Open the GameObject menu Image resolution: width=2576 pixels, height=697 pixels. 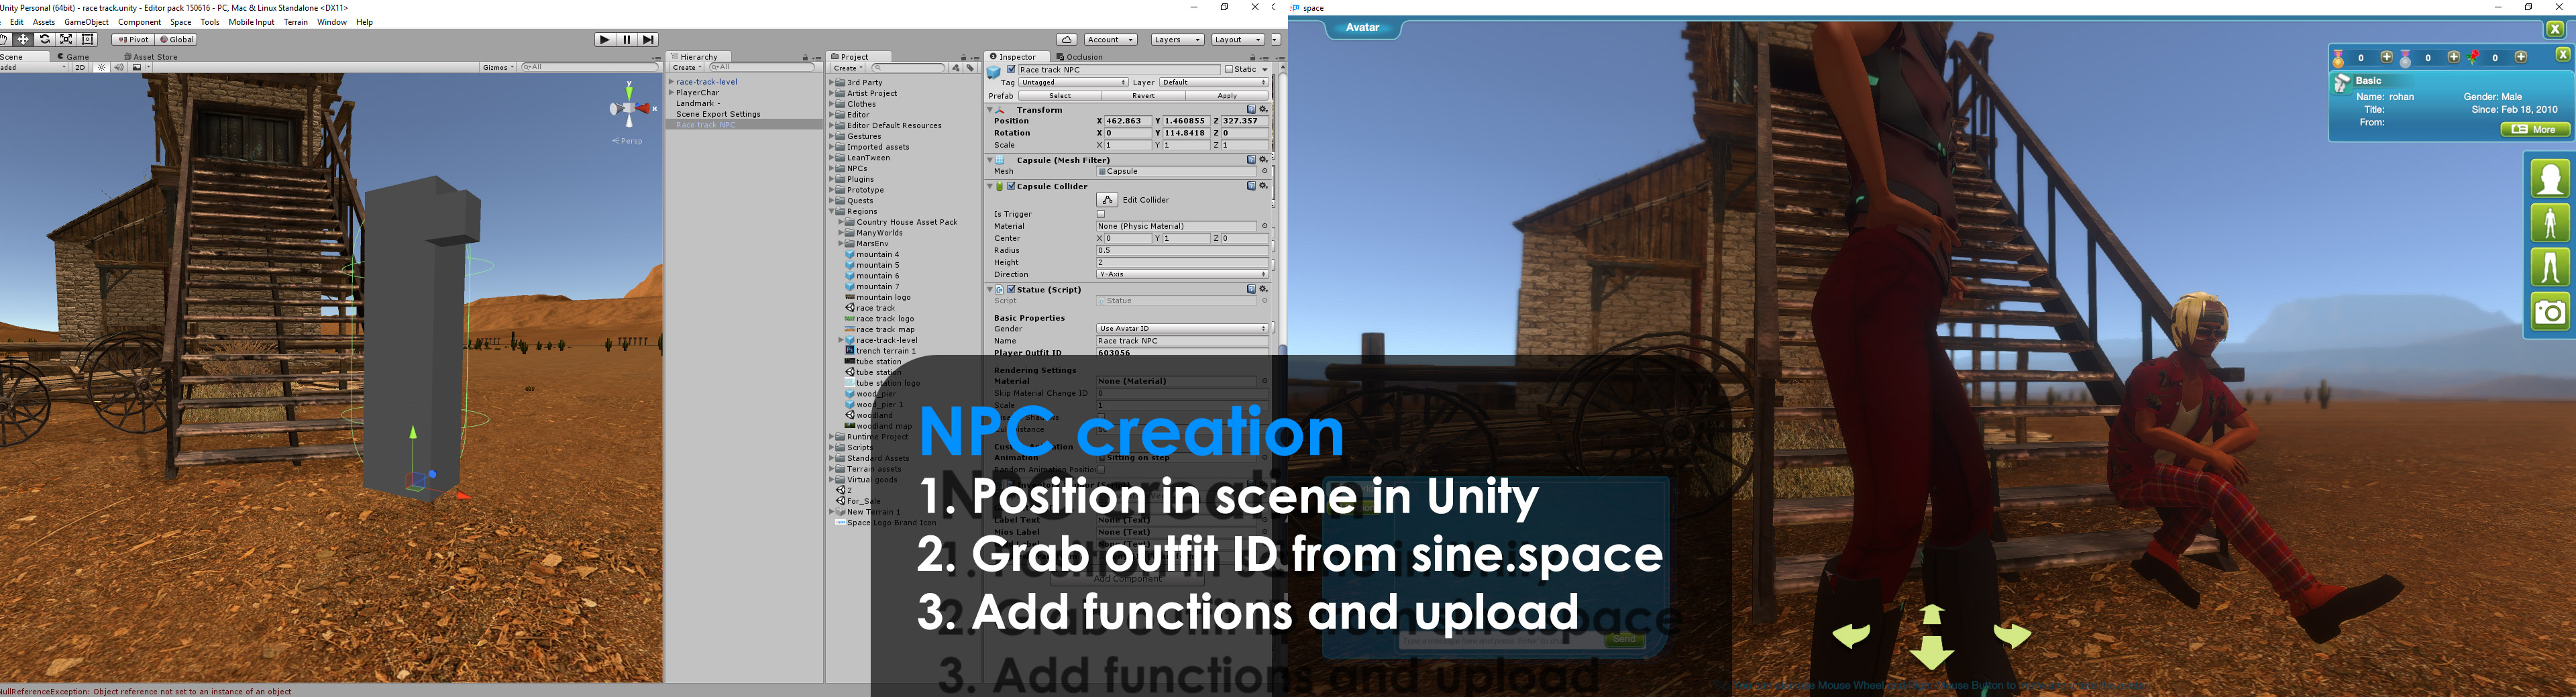[x=86, y=22]
